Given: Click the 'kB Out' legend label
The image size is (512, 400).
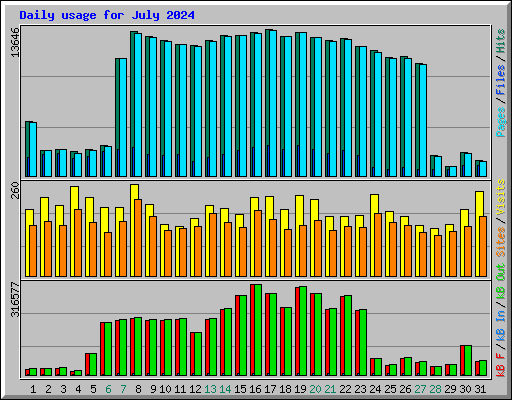Looking at the screenshot, I should (x=501, y=281).
